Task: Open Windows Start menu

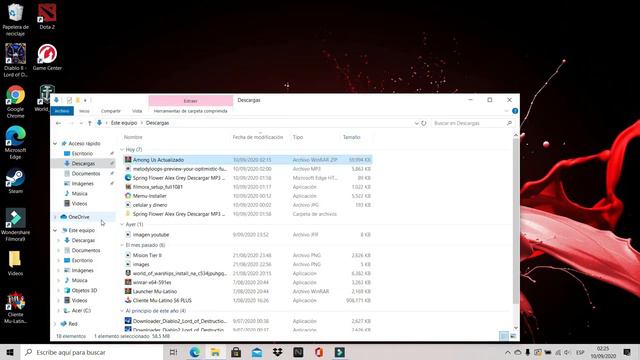Action: pos(10,352)
